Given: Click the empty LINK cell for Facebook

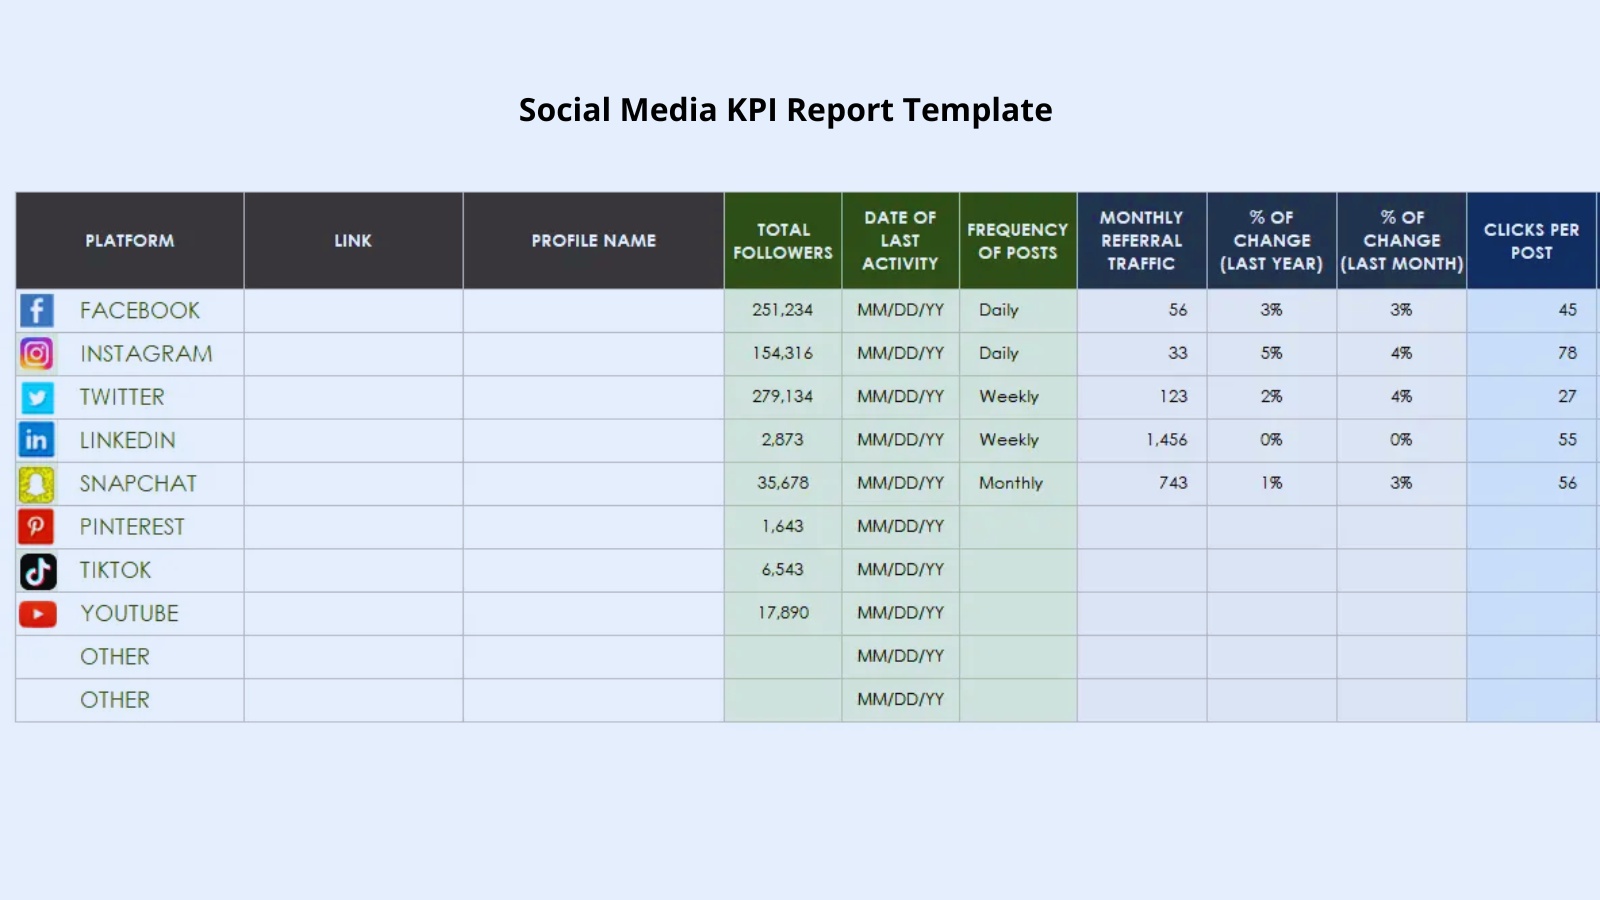Looking at the screenshot, I should (353, 311).
